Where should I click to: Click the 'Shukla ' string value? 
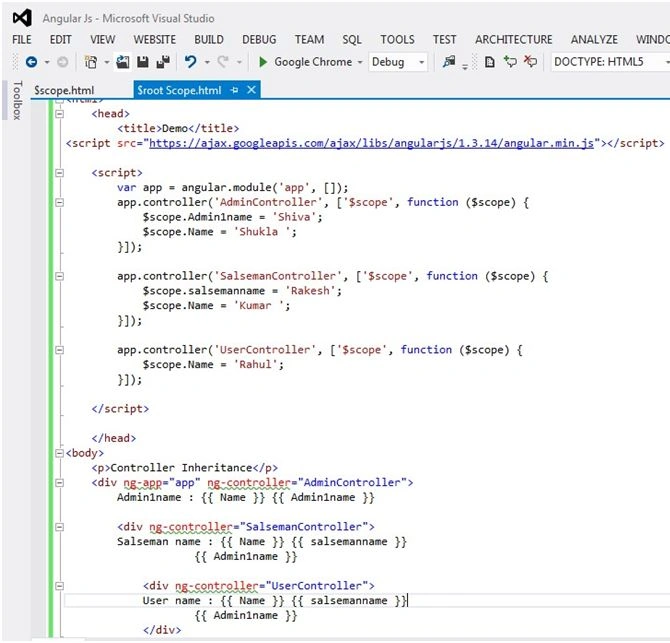262,232
